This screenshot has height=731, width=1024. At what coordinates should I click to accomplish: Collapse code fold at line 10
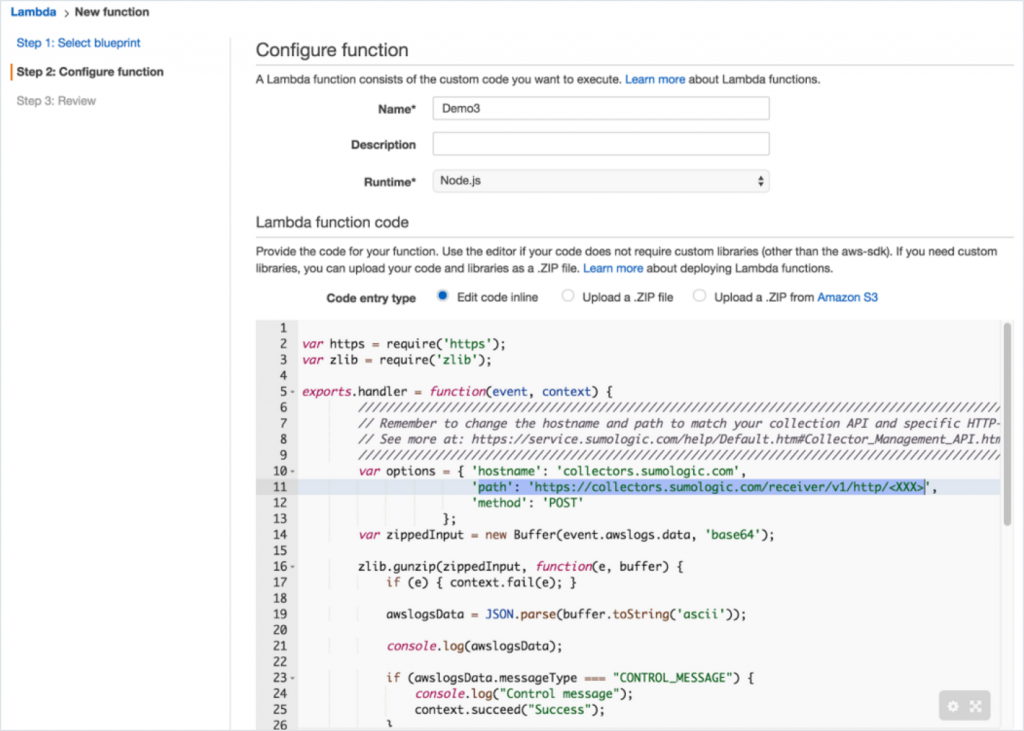[x=293, y=472]
